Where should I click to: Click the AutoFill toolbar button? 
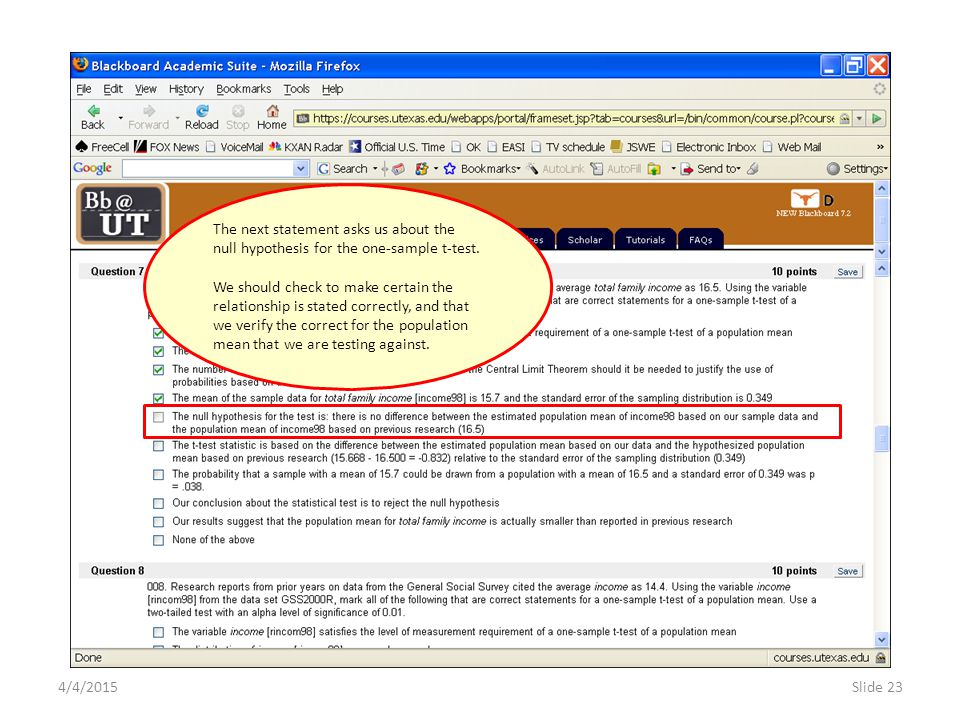[x=615, y=168]
